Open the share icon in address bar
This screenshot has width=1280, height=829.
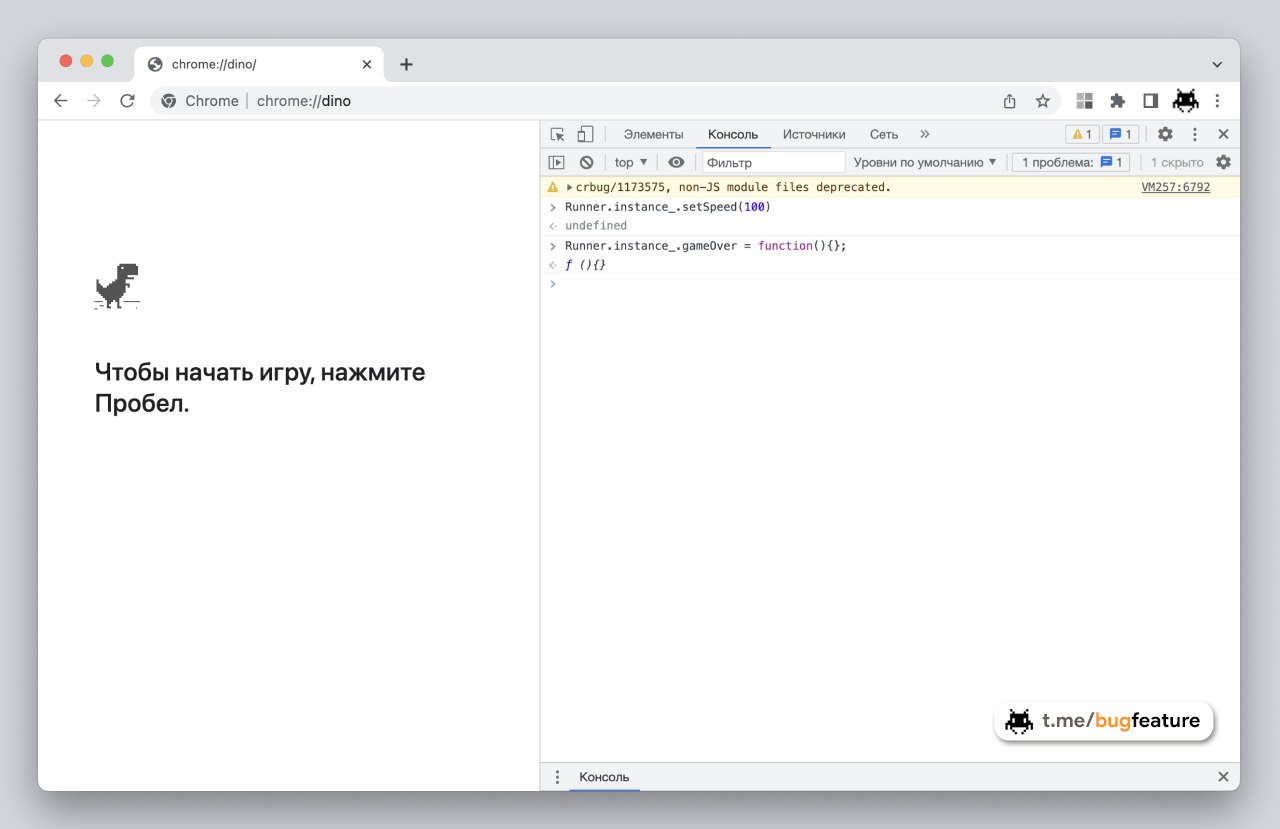coord(1010,101)
